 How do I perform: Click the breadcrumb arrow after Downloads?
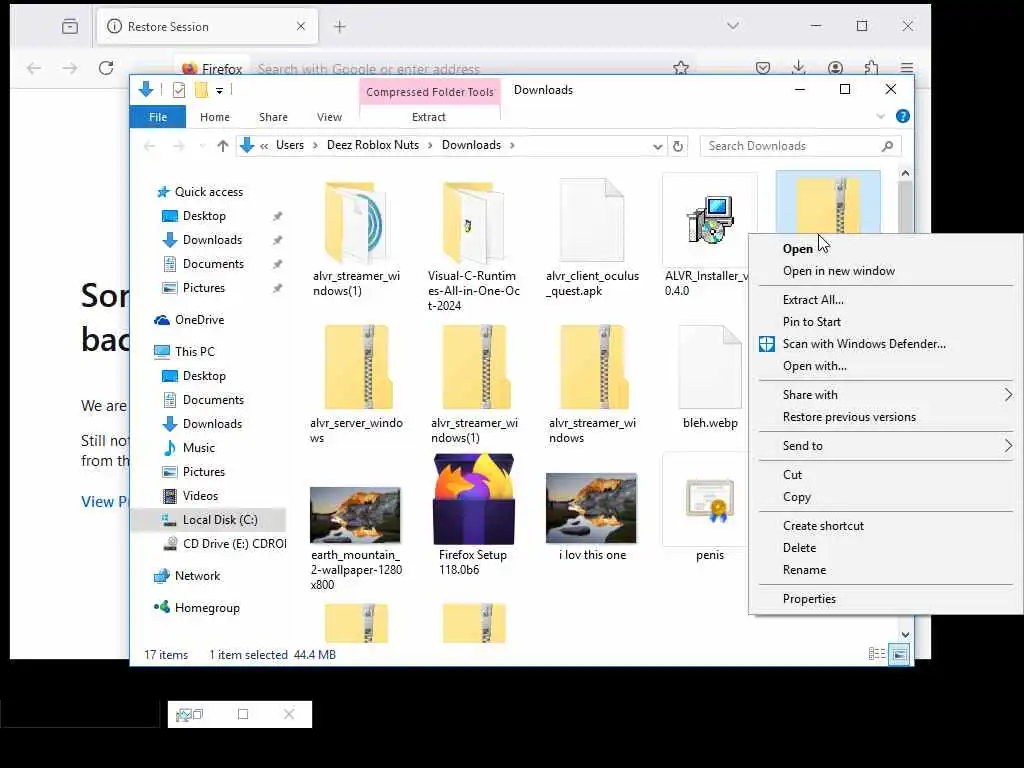click(x=512, y=145)
